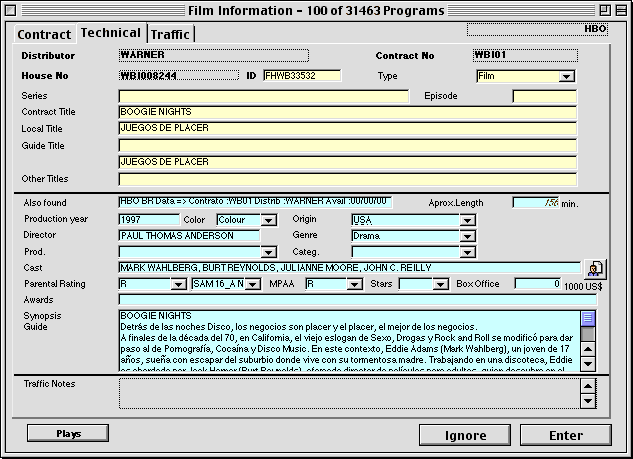The width and height of the screenshot is (633, 459).
Task: Click the Local Title field JUEGOS DE PLACER
Action: (x=348, y=128)
